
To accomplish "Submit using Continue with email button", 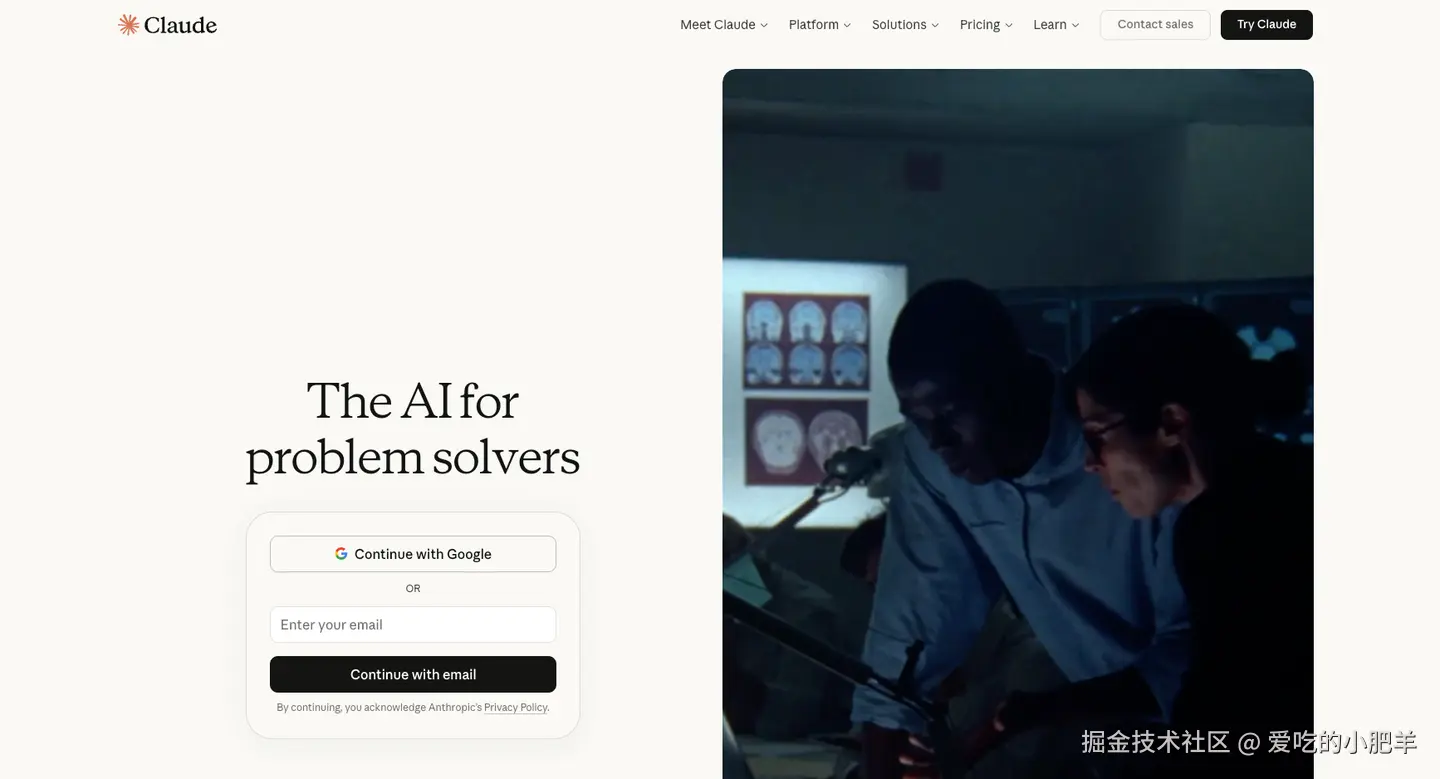I will tap(413, 674).
